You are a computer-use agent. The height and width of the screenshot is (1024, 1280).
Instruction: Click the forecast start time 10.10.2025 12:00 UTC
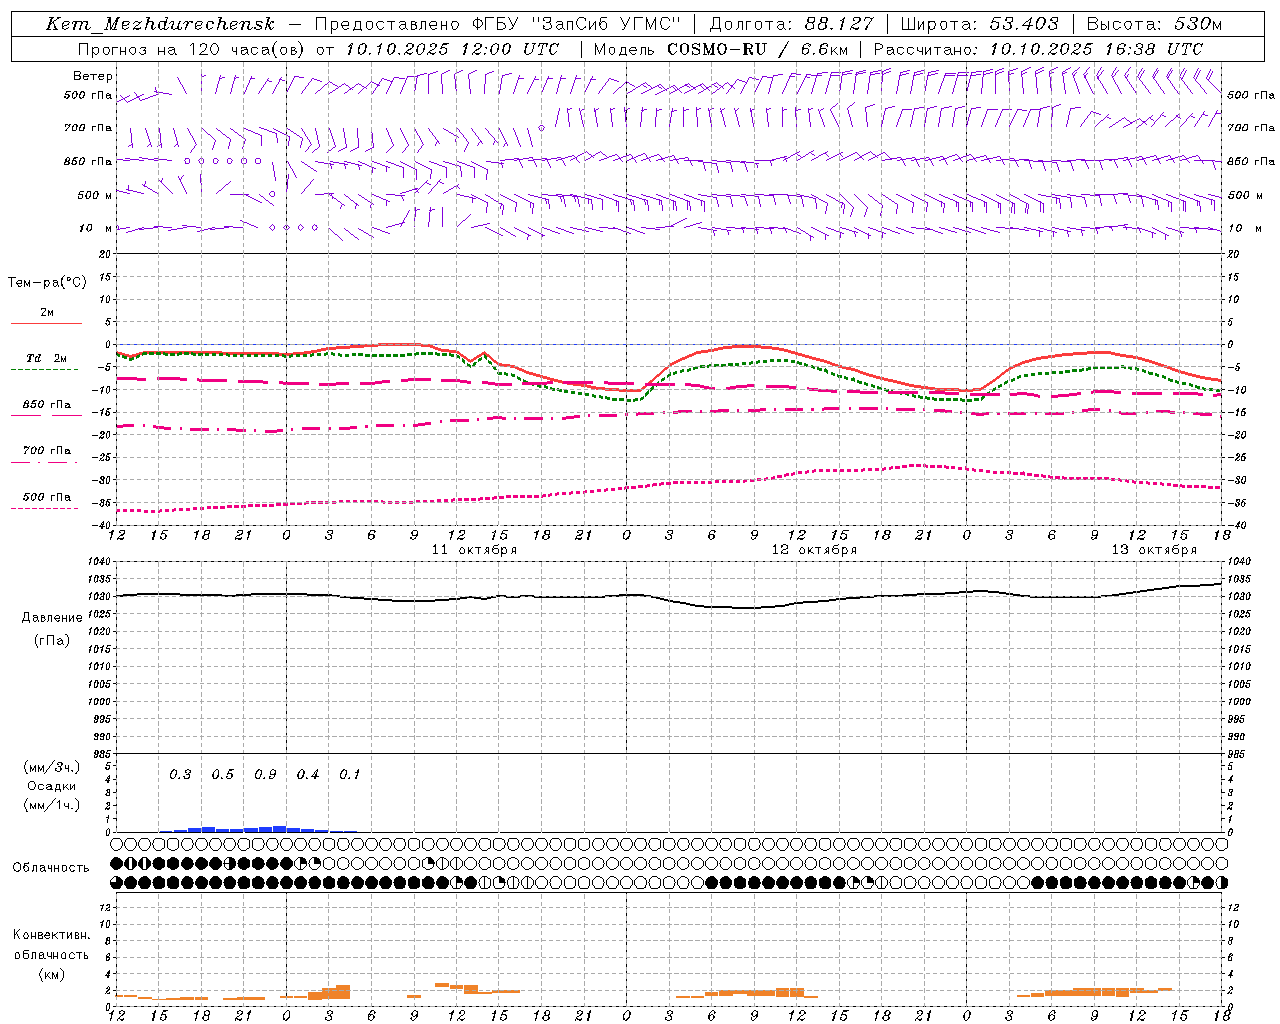[452, 49]
